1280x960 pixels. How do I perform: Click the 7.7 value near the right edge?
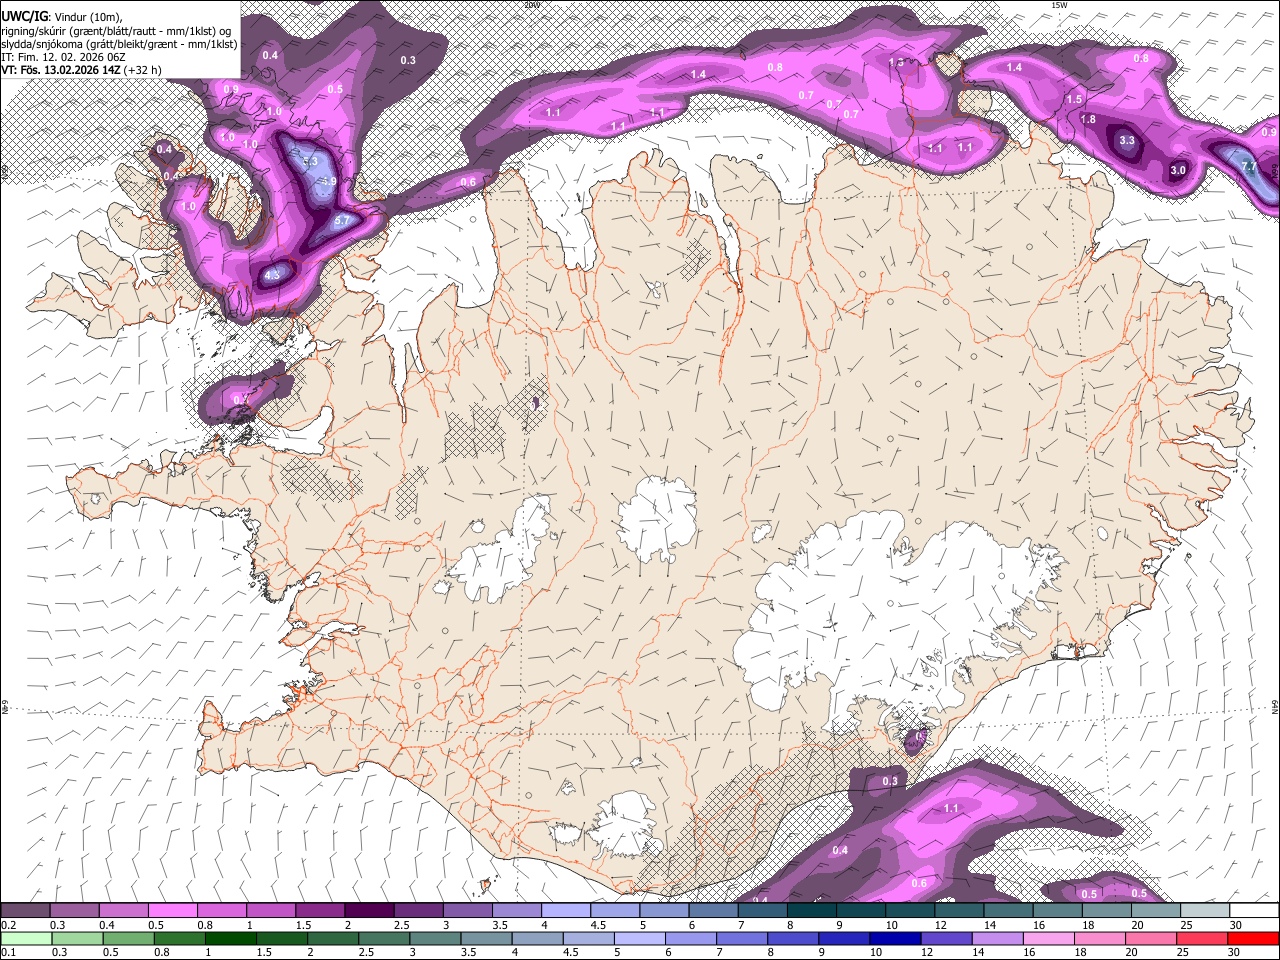[1248, 166]
